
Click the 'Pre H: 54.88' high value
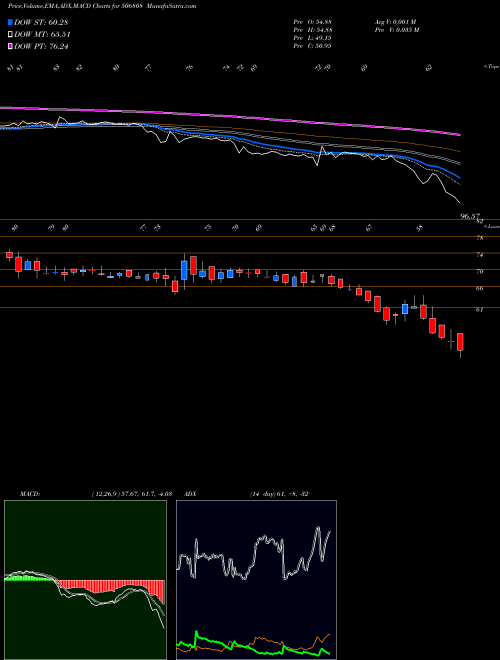point(312,30)
